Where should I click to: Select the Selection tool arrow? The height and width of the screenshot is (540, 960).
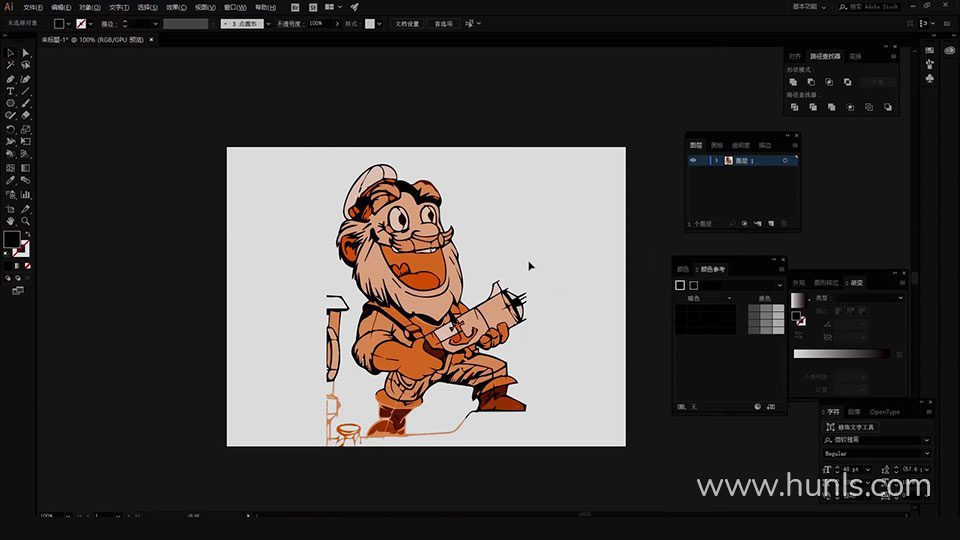(10, 53)
